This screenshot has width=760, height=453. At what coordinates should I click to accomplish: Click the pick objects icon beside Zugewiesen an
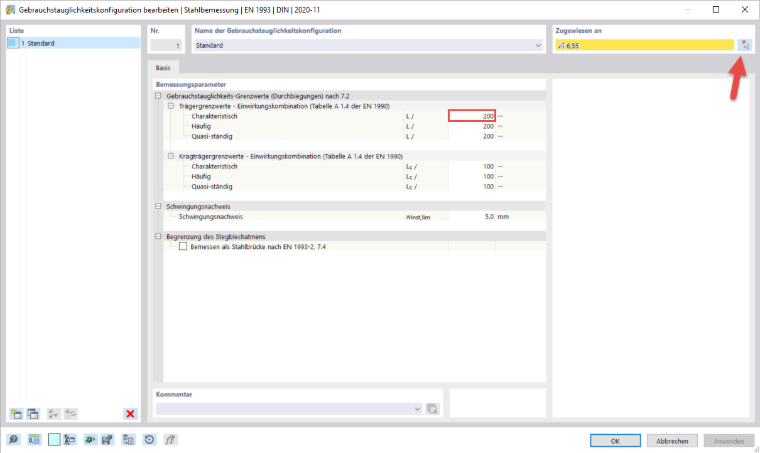745,45
